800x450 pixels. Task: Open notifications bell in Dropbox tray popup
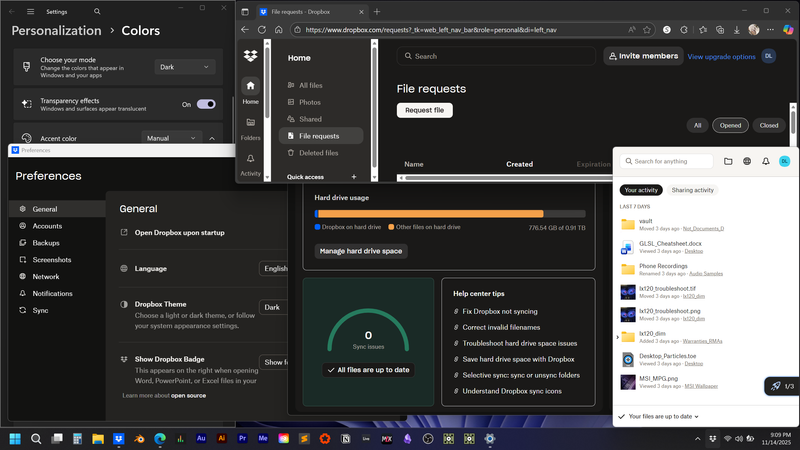pyautogui.click(x=766, y=161)
